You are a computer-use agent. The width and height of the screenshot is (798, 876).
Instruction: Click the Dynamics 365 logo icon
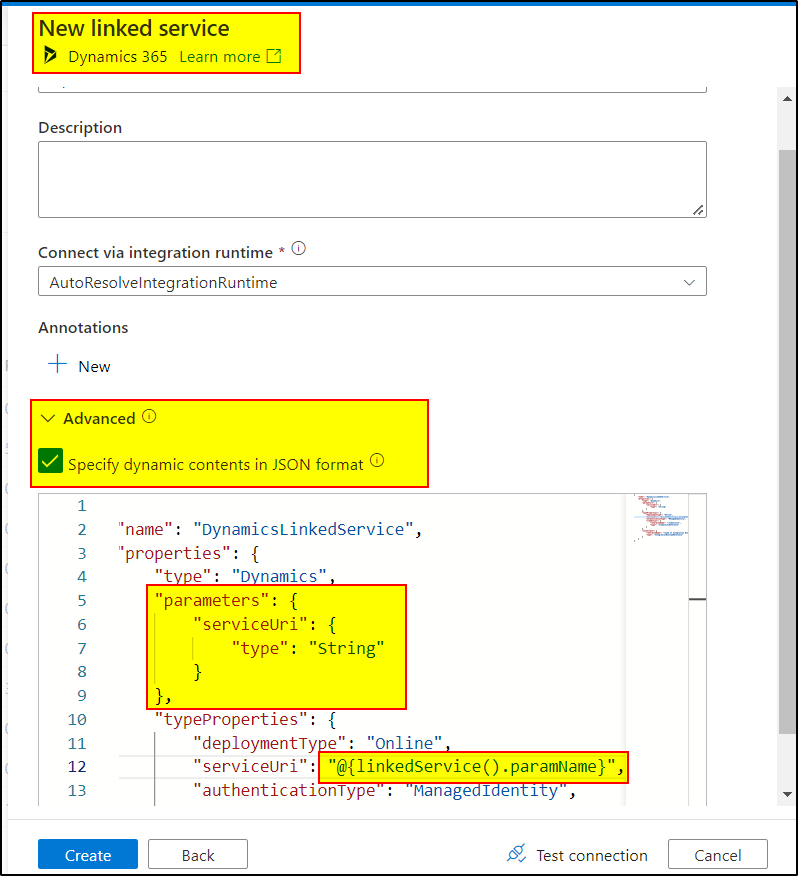click(x=50, y=55)
